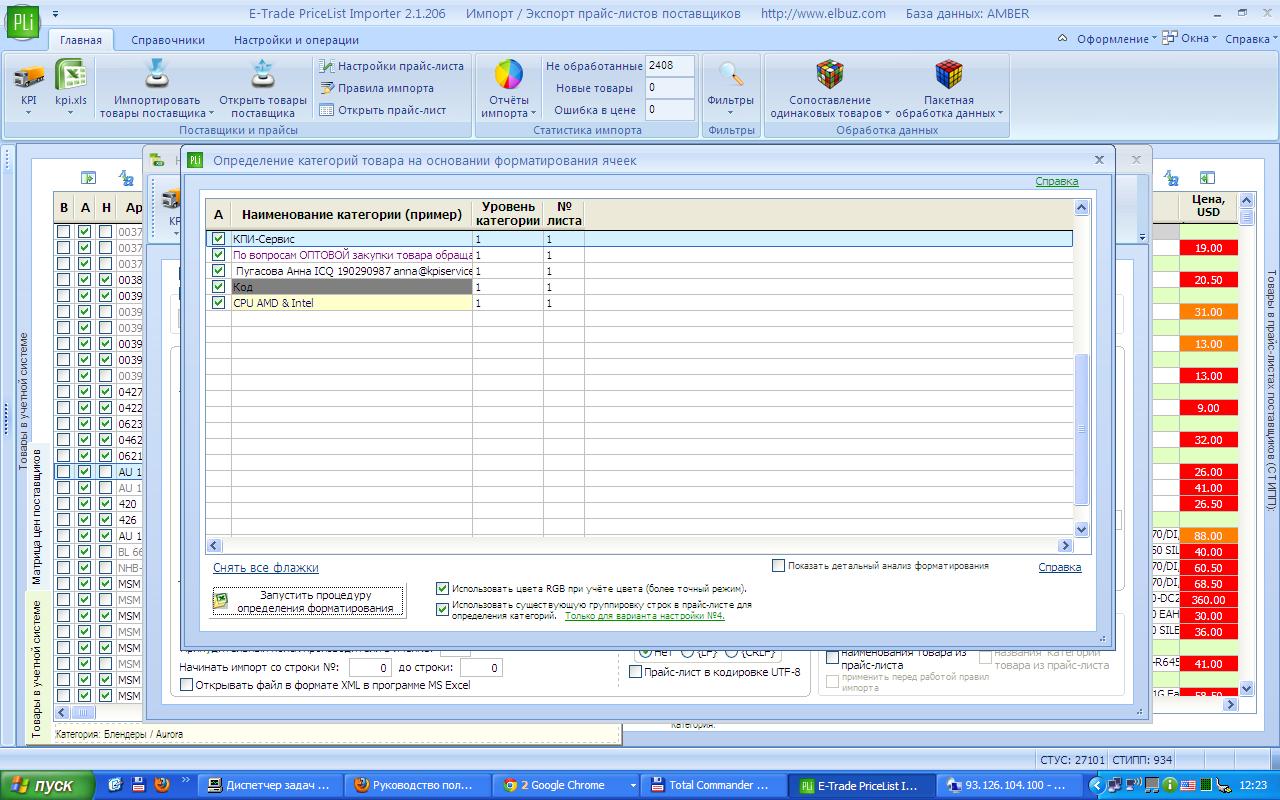Expand Фильтры dropdown arrow
The height and width of the screenshot is (800, 1280).
[x=731, y=113]
